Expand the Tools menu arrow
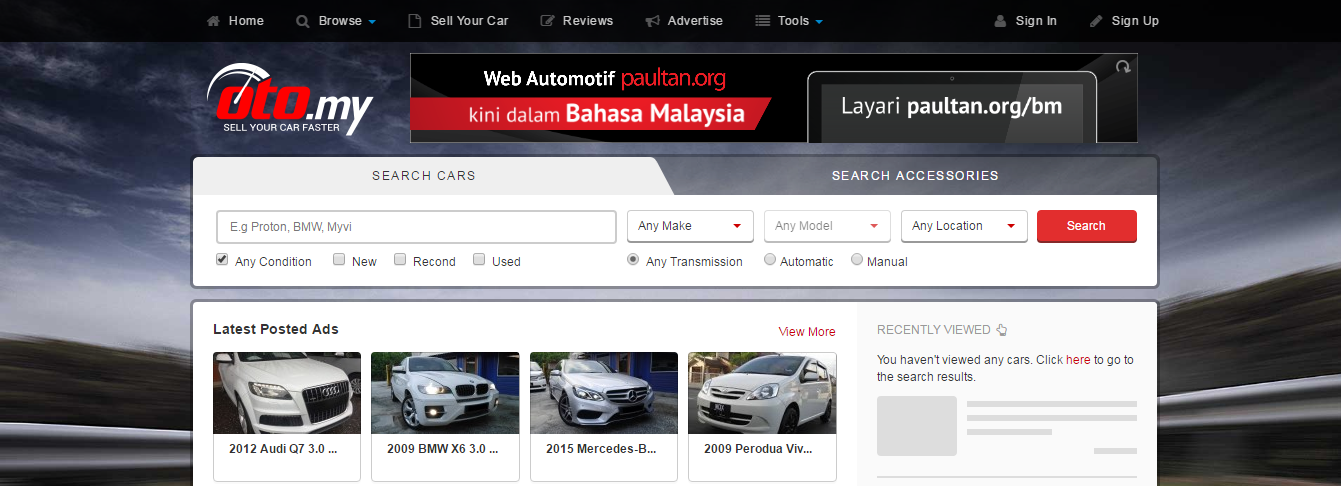This screenshot has width=1341, height=486. (819, 22)
